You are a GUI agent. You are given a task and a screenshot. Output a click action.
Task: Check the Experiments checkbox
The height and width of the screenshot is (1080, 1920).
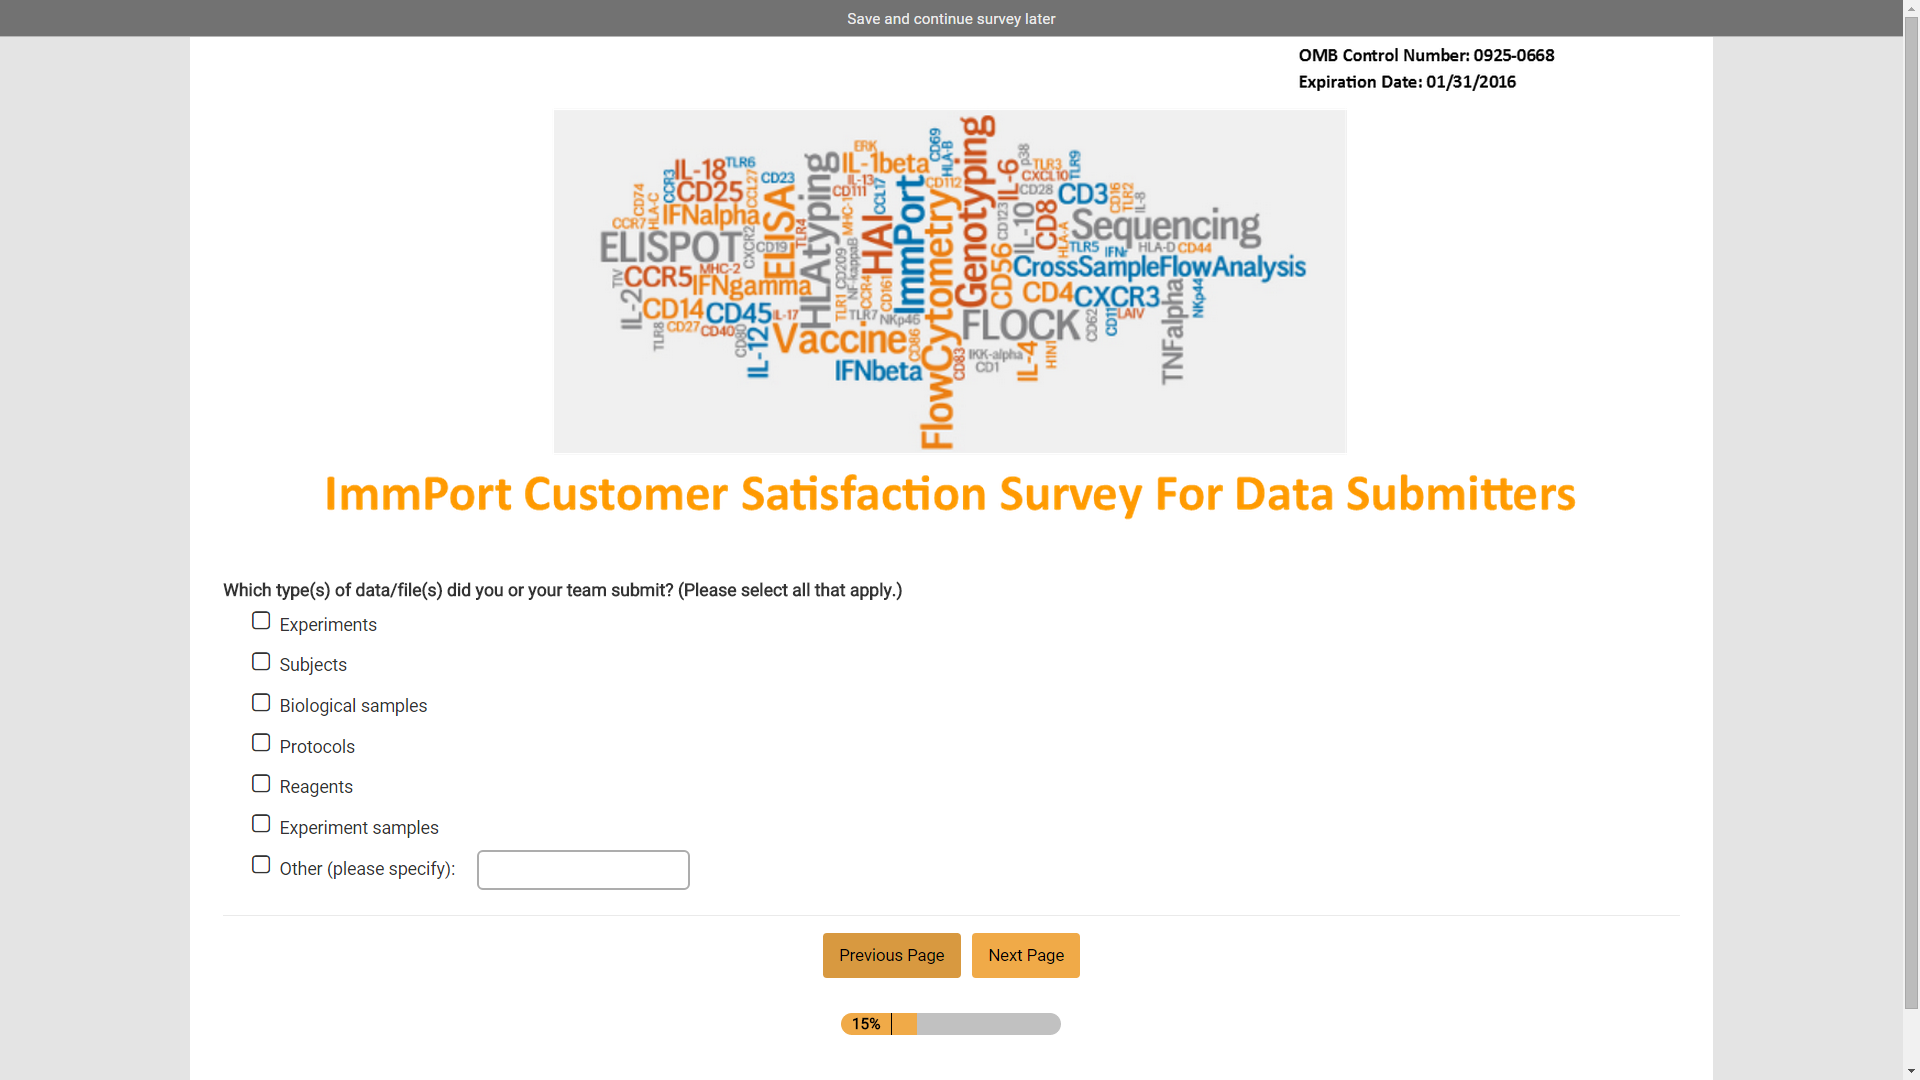click(261, 621)
